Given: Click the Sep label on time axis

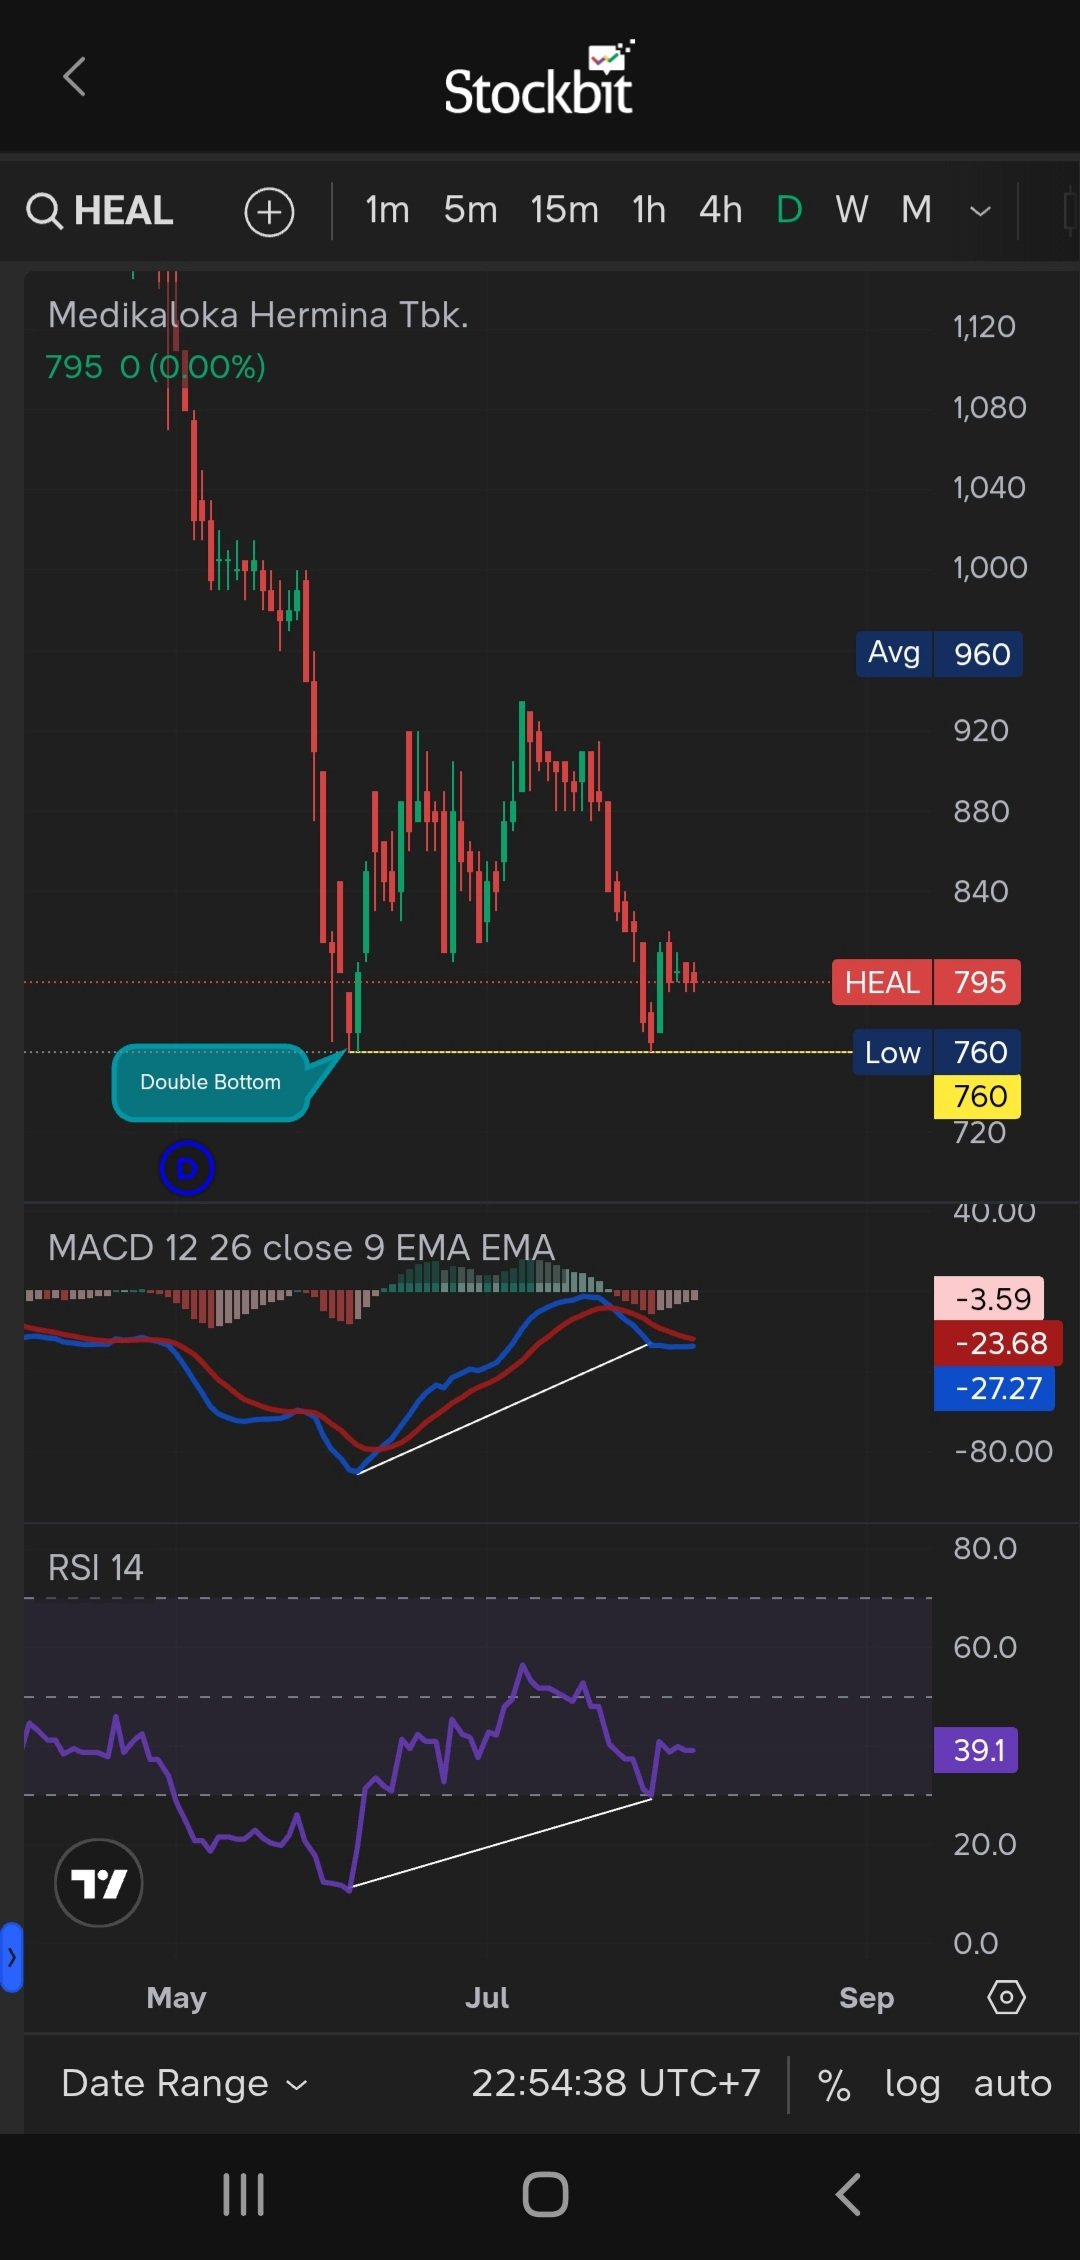Looking at the screenshot, I should point(866,1998).
